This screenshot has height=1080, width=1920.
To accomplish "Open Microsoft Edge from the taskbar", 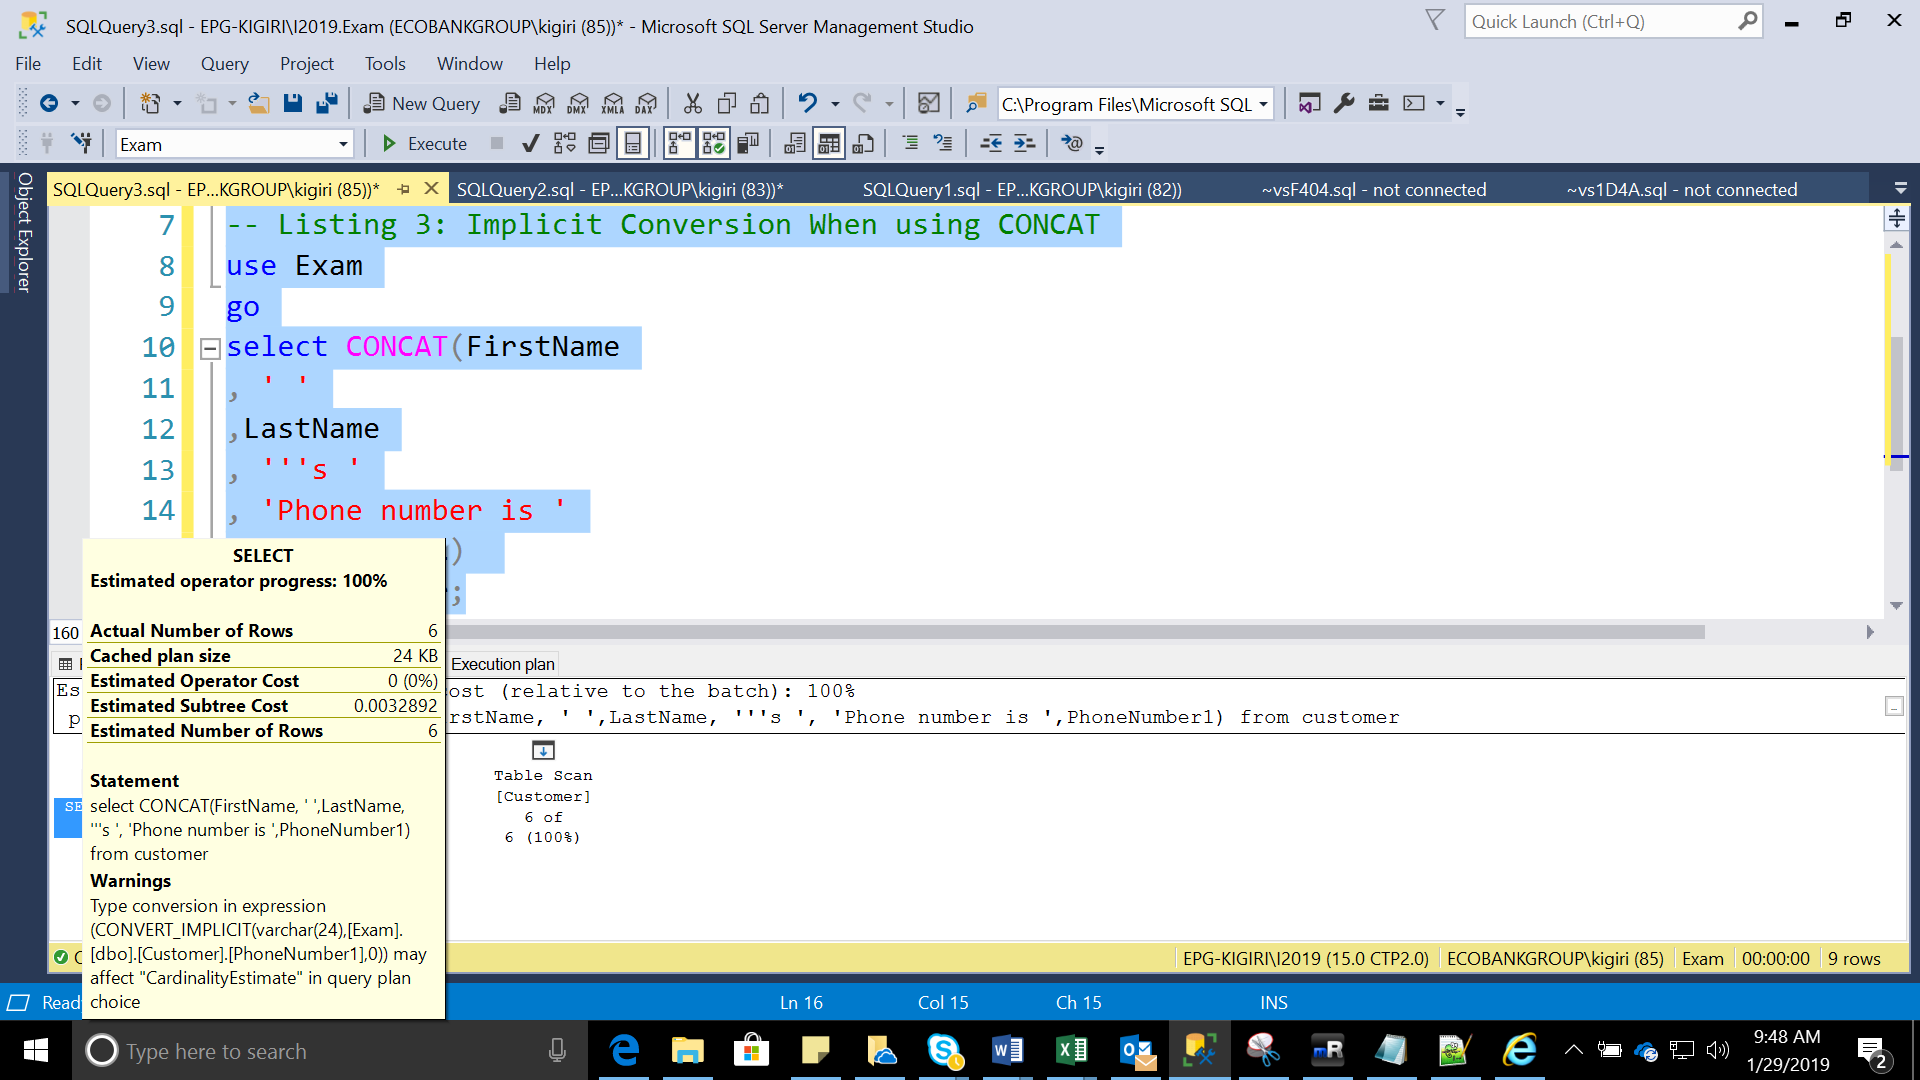I will click(x=624, y=1050).
